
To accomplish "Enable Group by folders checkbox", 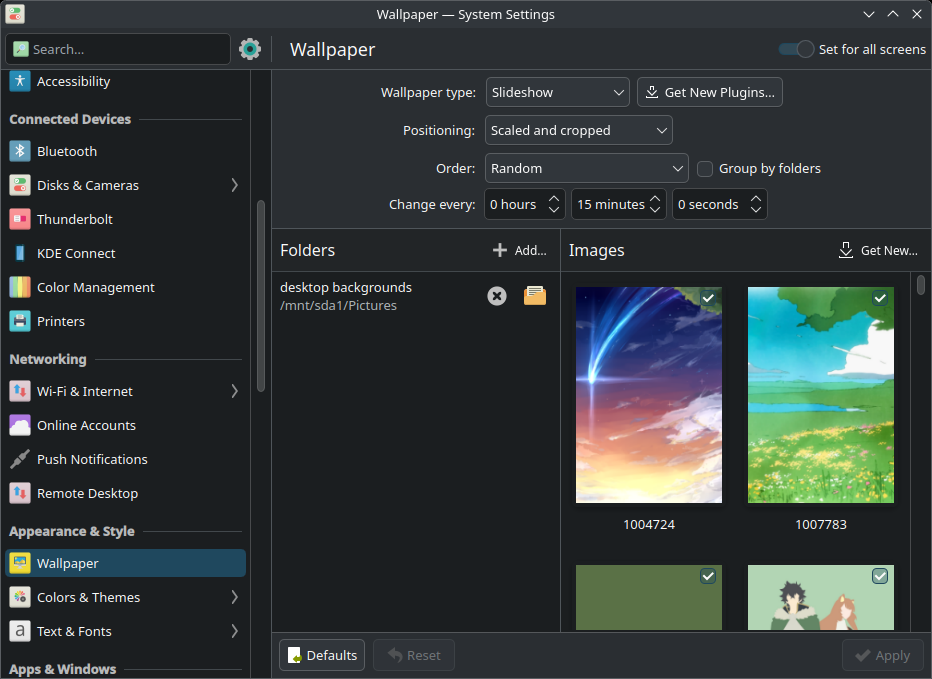I will [705, 169].
